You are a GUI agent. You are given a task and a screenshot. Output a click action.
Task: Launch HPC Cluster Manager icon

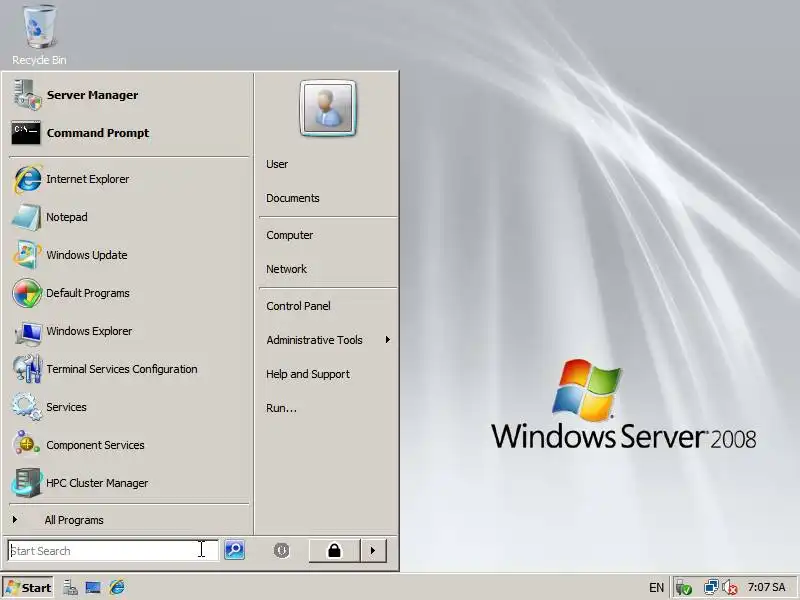coord(27,483)
